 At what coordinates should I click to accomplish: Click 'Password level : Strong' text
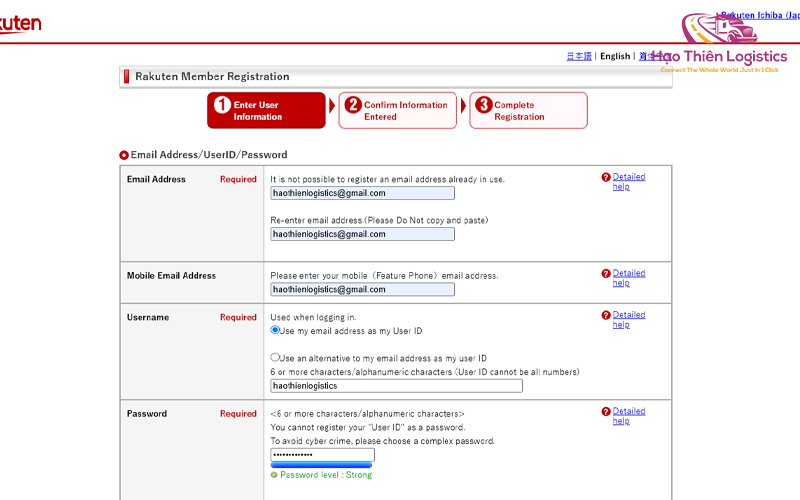[326, 475]
